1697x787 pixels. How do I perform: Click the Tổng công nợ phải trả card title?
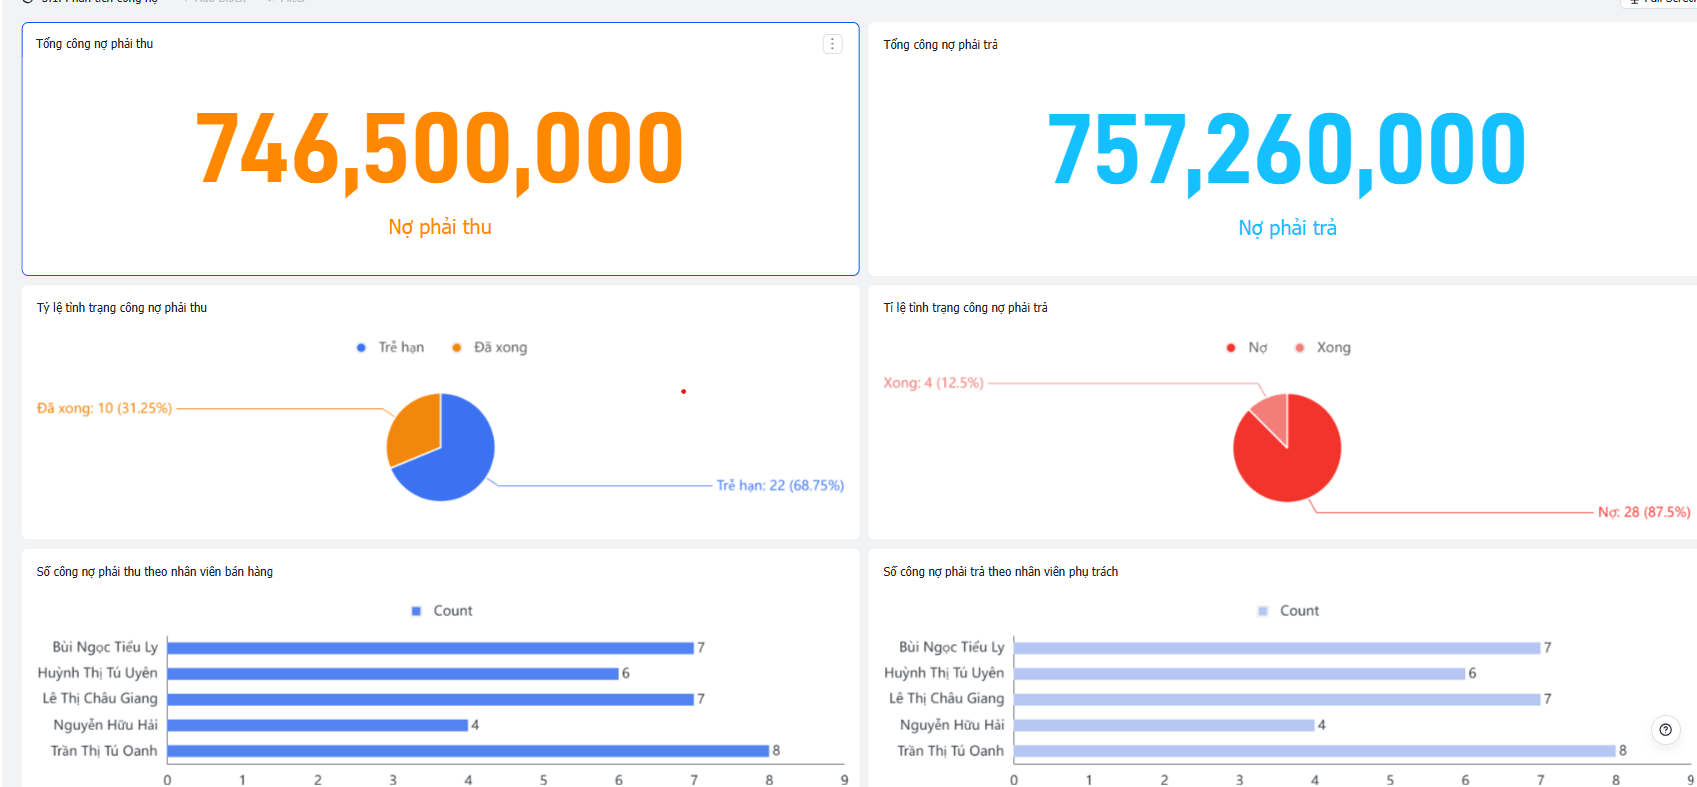940,45
